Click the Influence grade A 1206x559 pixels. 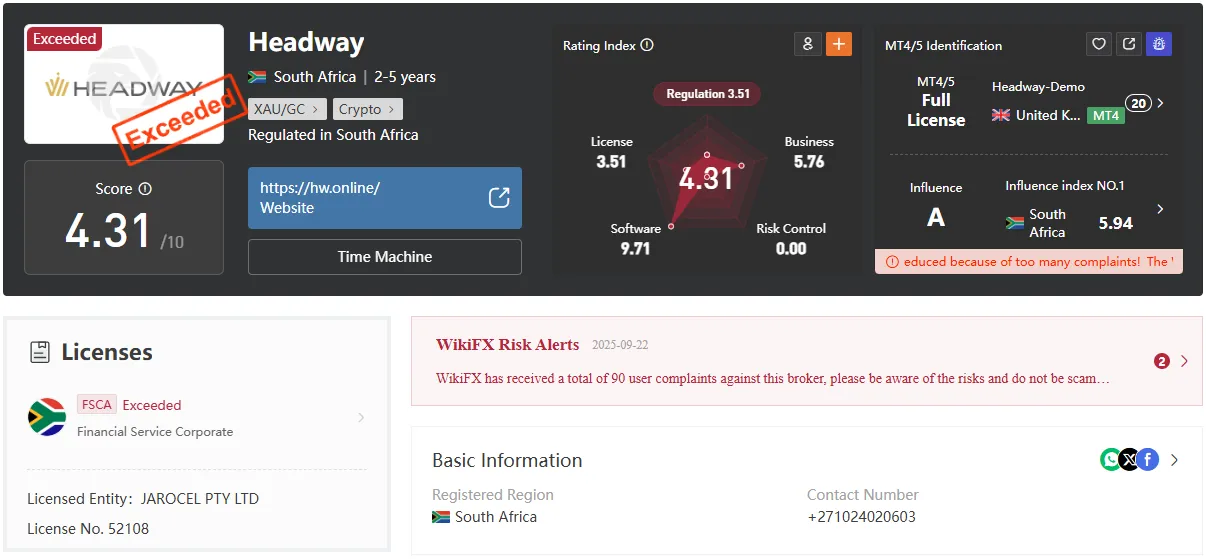coord(936,217)
